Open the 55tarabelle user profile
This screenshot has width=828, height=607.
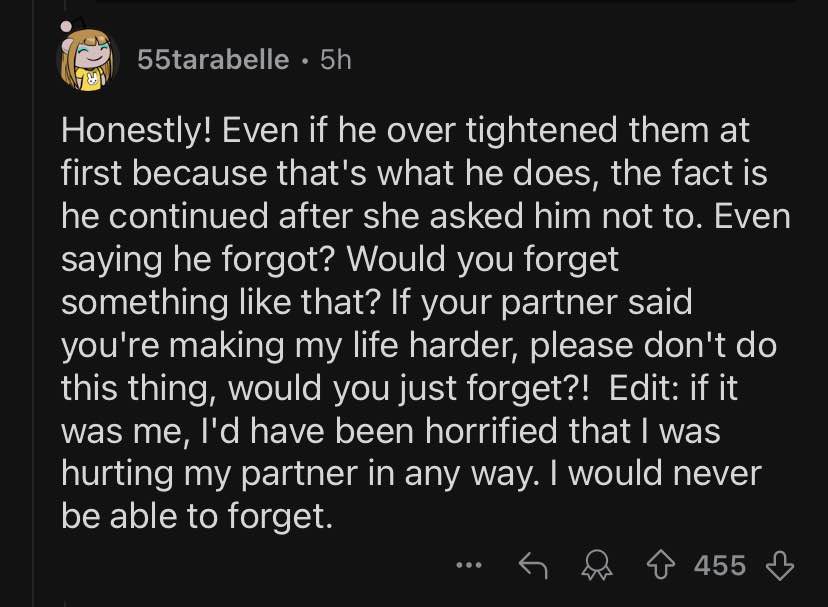click(x=213, y=59)
